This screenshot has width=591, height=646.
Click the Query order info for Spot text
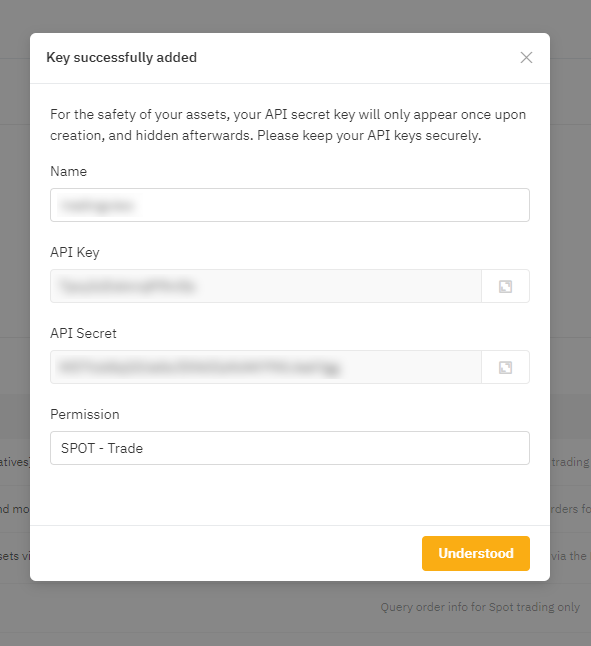tap(480, 607)
